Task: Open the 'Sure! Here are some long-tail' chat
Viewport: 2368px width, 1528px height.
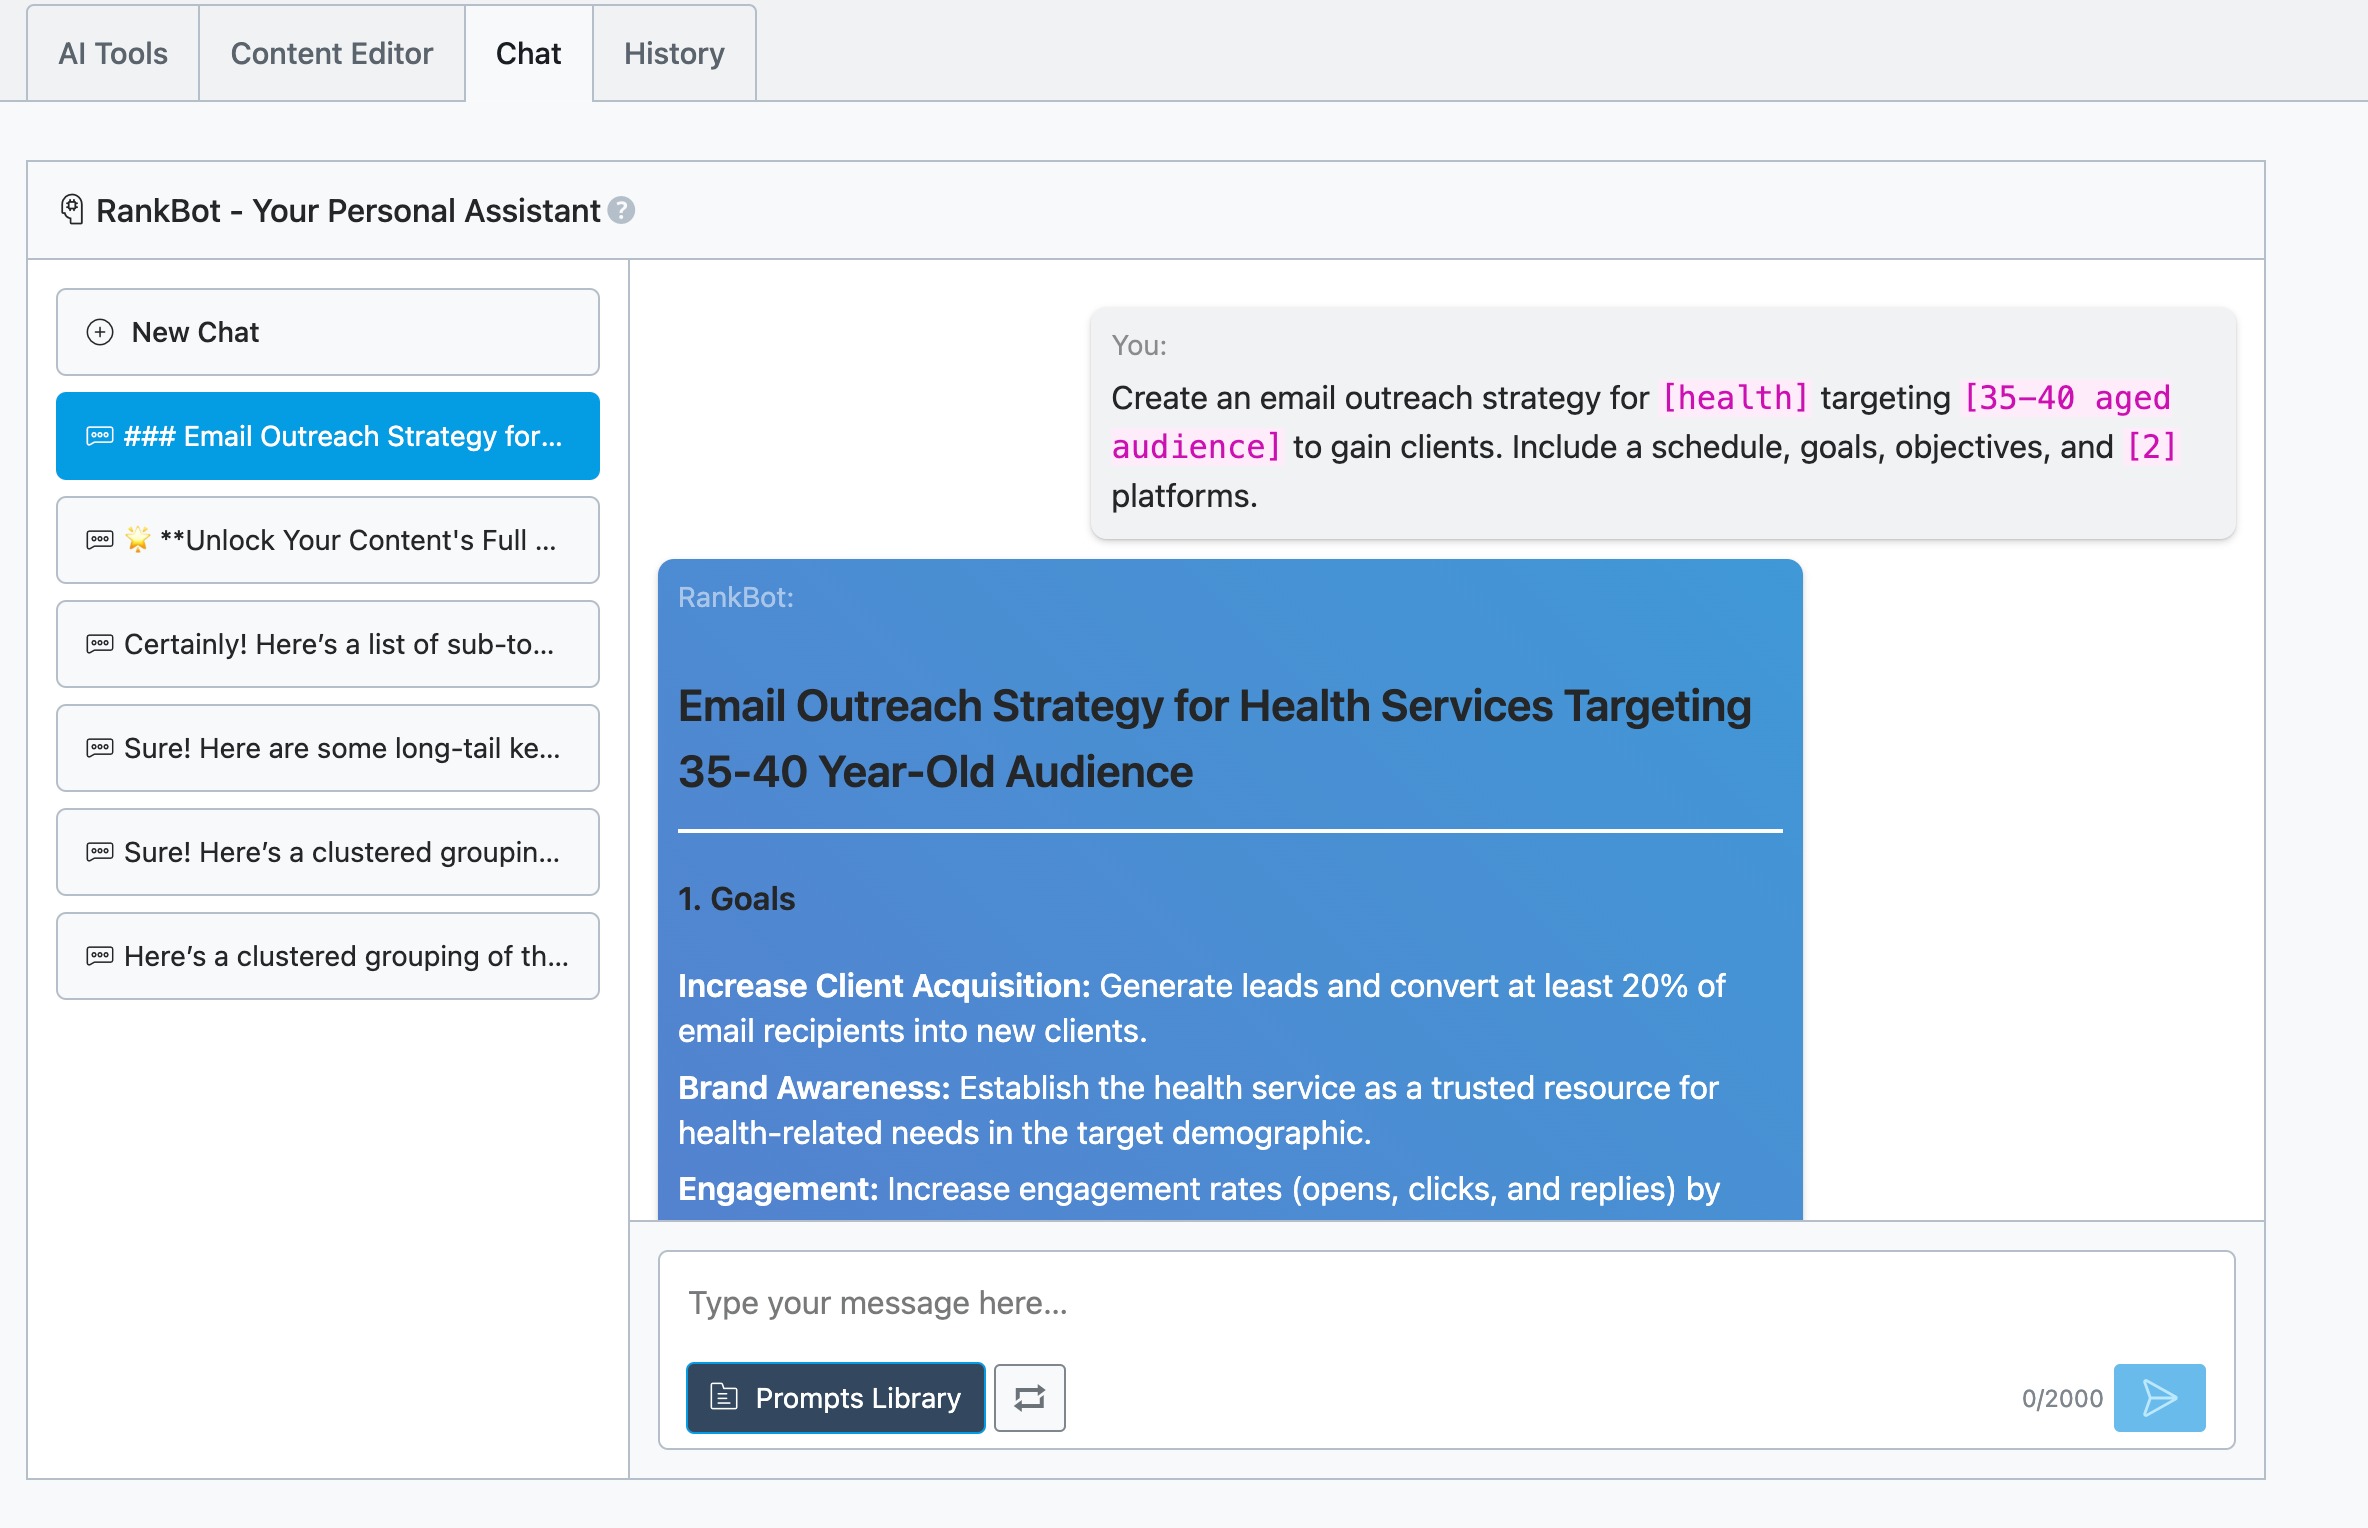Action: coord(327,748)
